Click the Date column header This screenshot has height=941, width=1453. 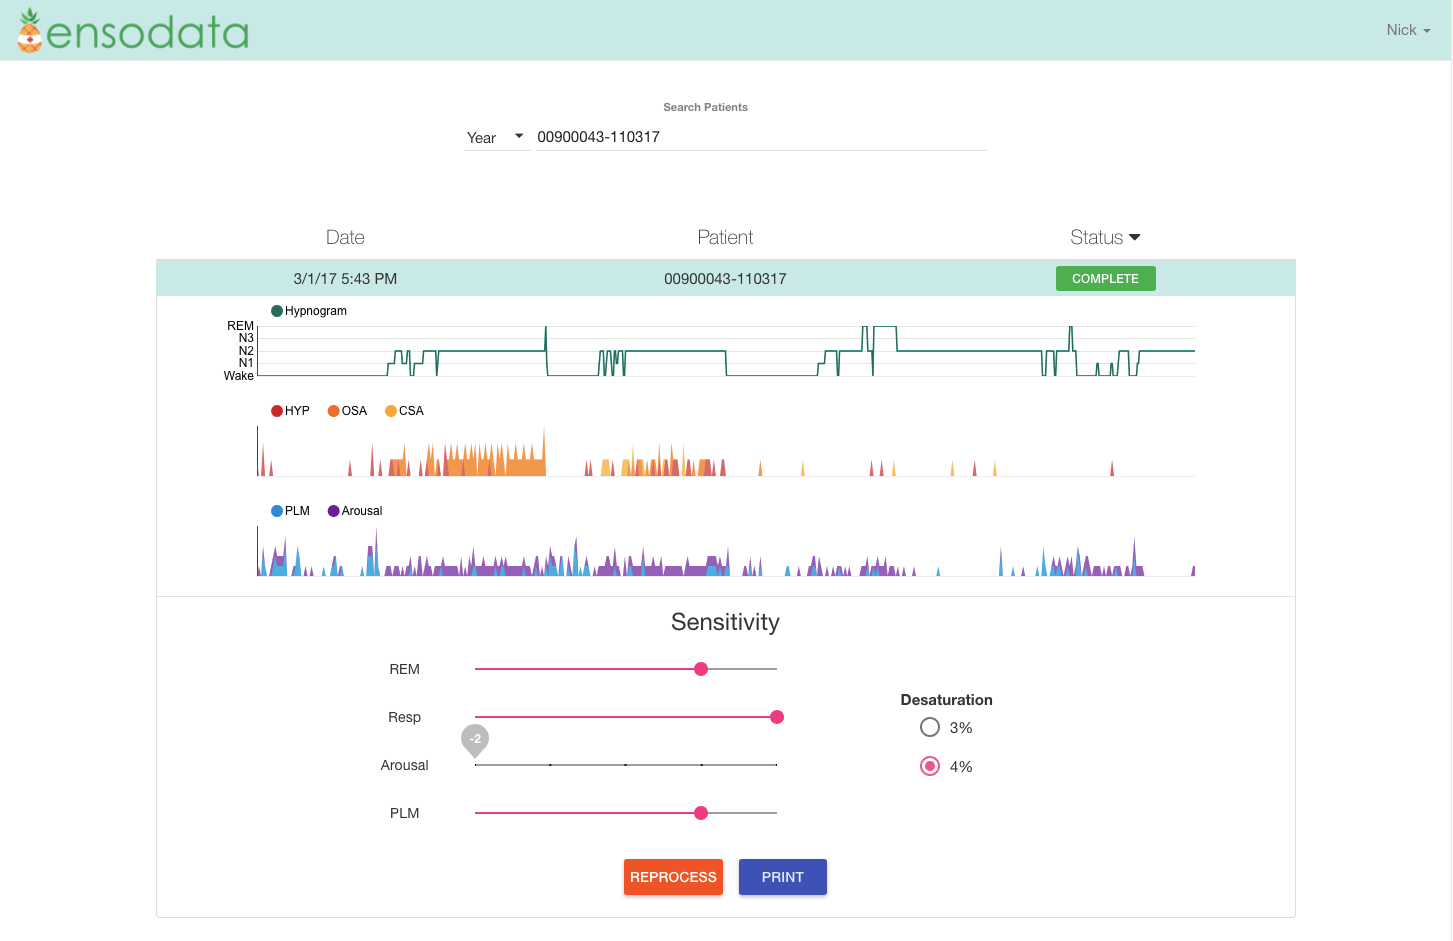345,237
